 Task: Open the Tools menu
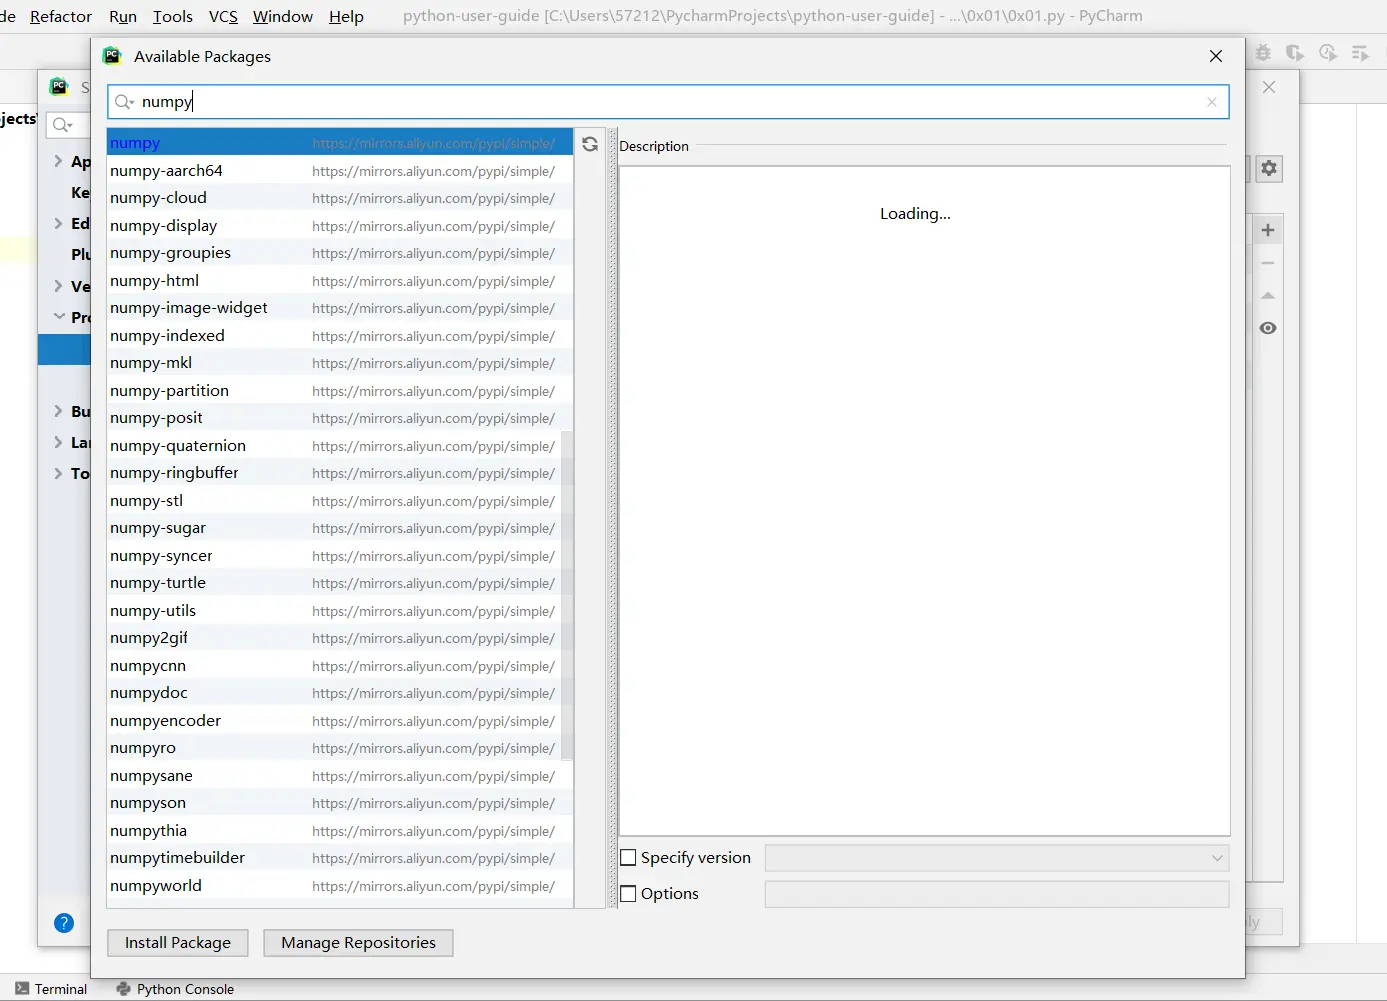[172, 16]
